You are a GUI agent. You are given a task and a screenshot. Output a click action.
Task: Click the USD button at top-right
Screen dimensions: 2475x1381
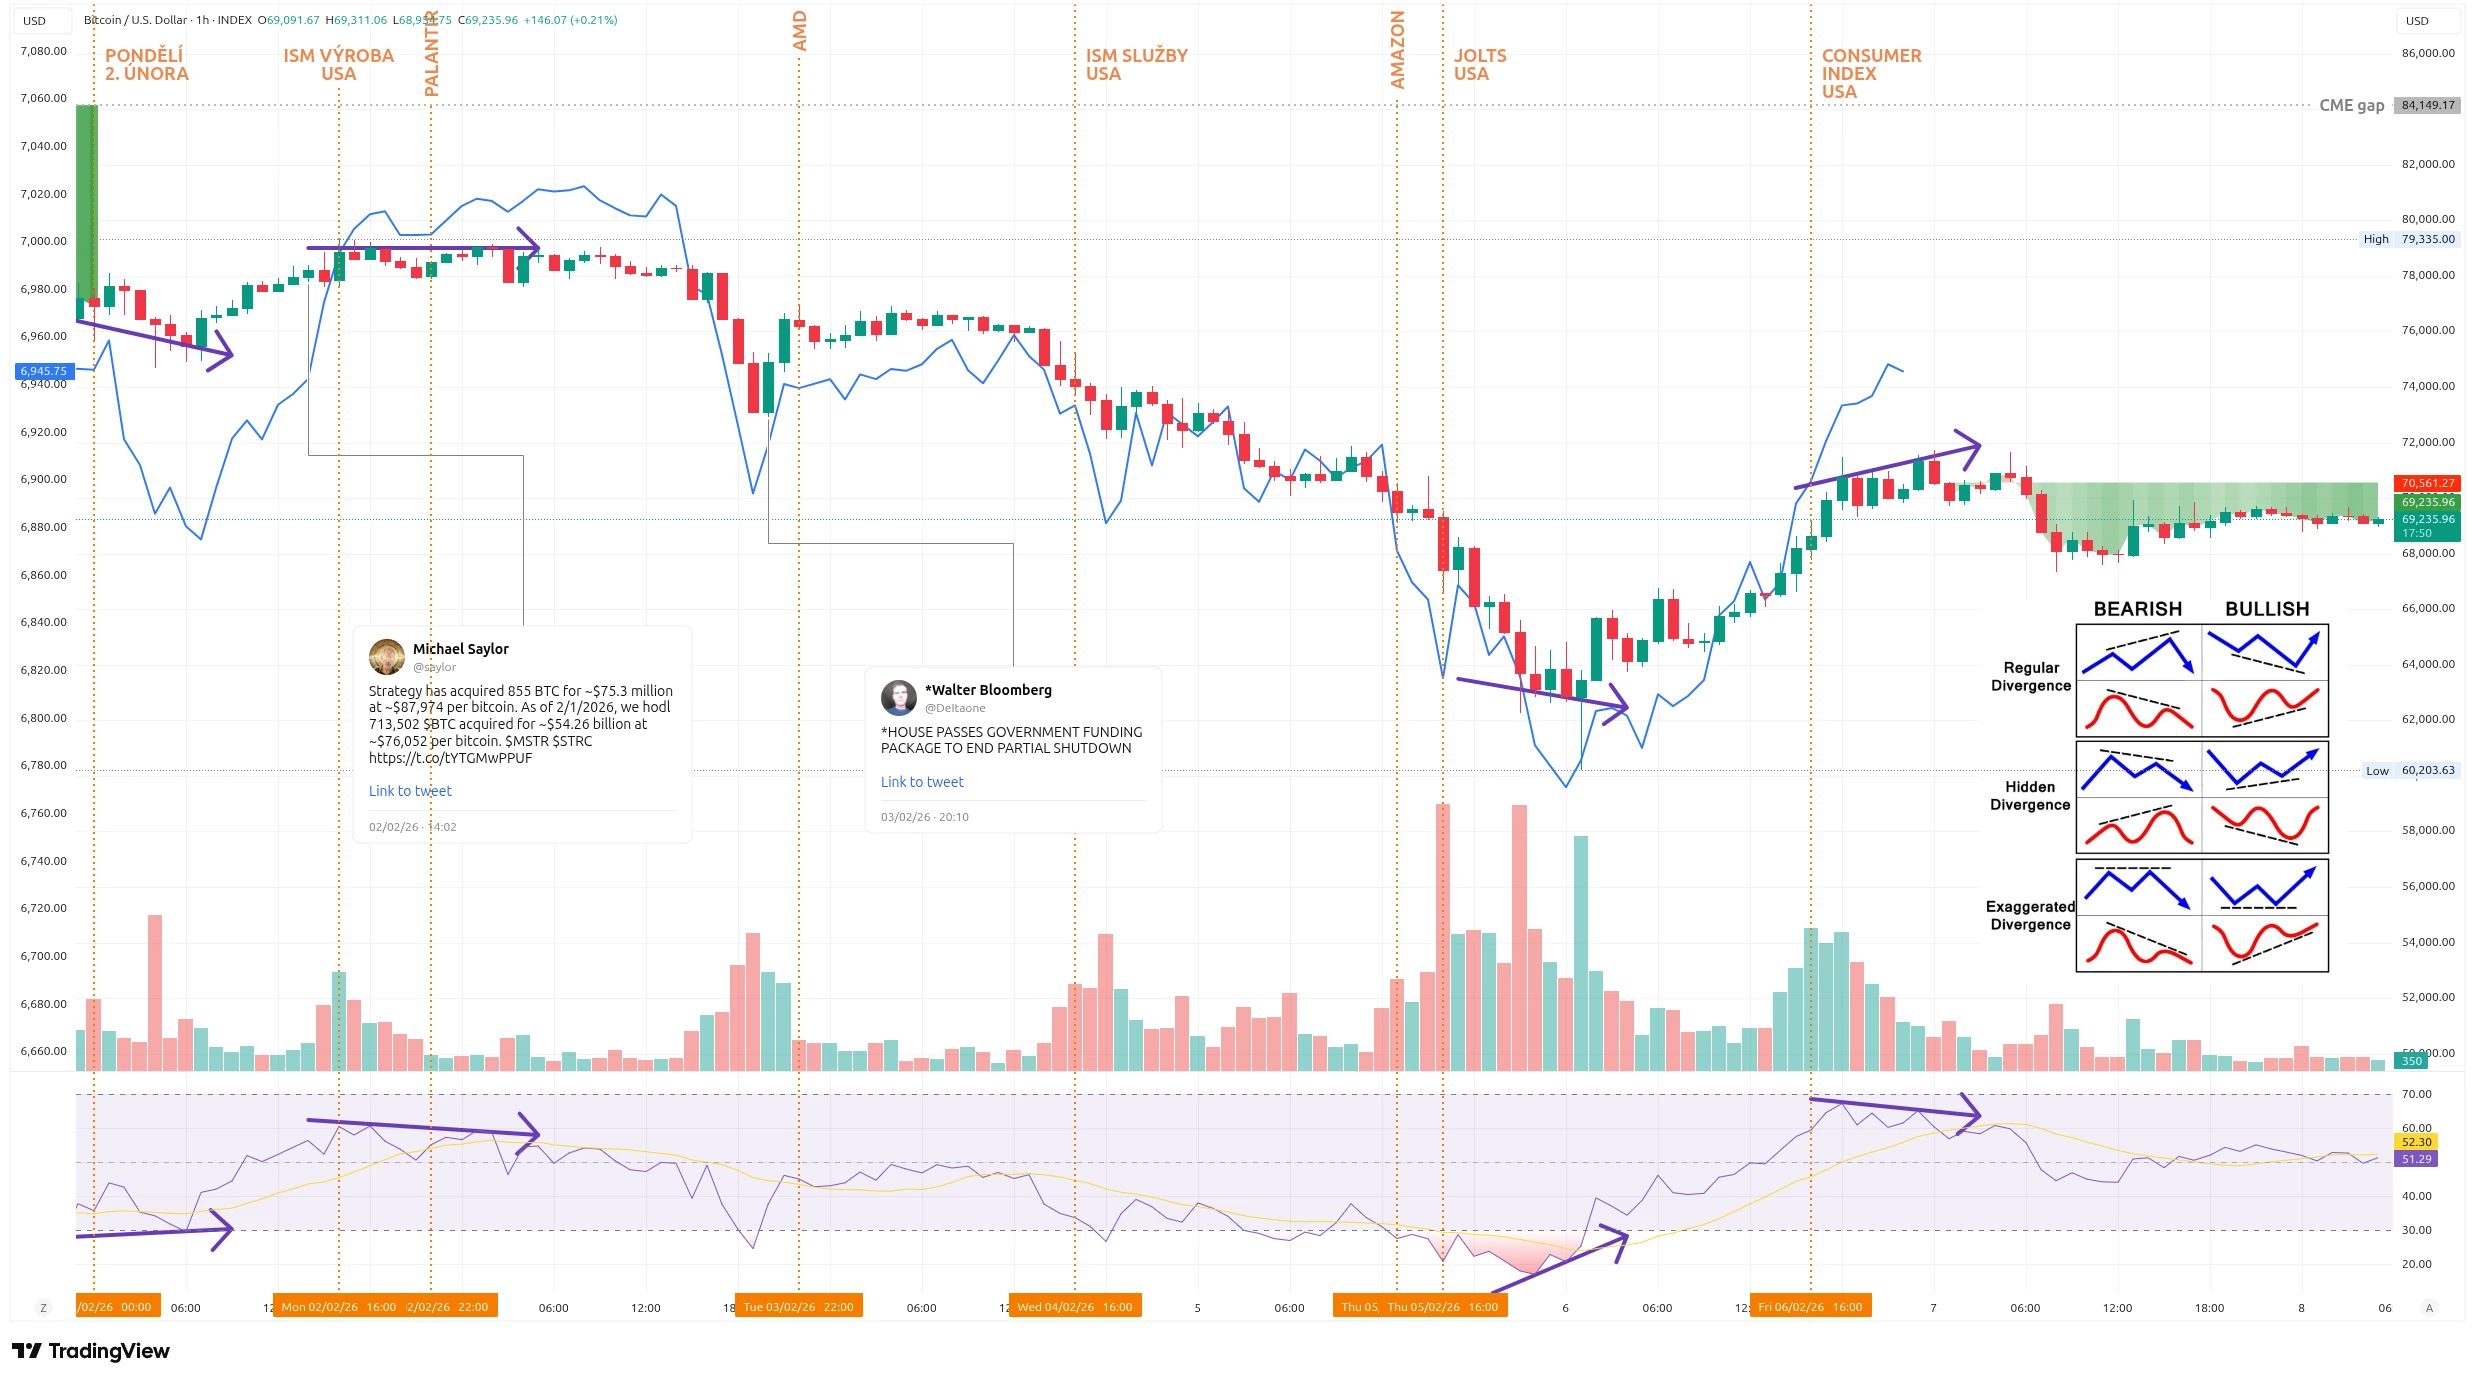pyautogui.click(x=2428, y=20)
